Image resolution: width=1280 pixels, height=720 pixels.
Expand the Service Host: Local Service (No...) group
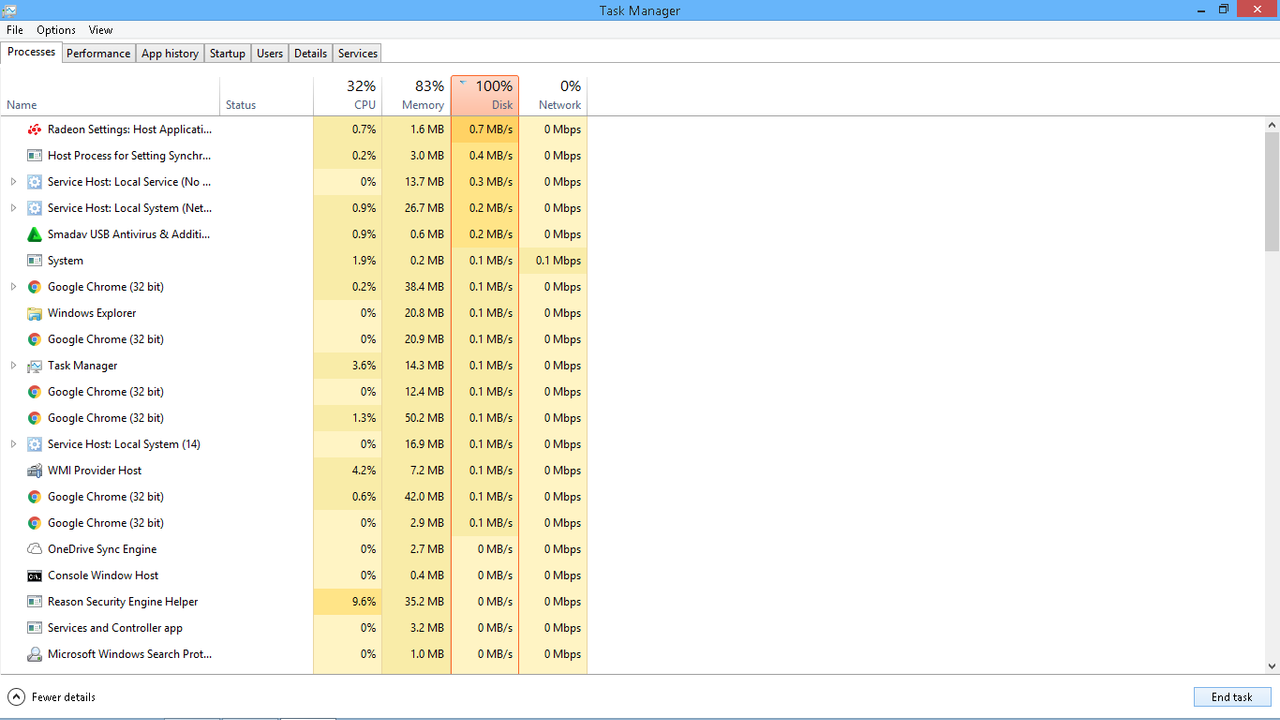tap(13, 182)
